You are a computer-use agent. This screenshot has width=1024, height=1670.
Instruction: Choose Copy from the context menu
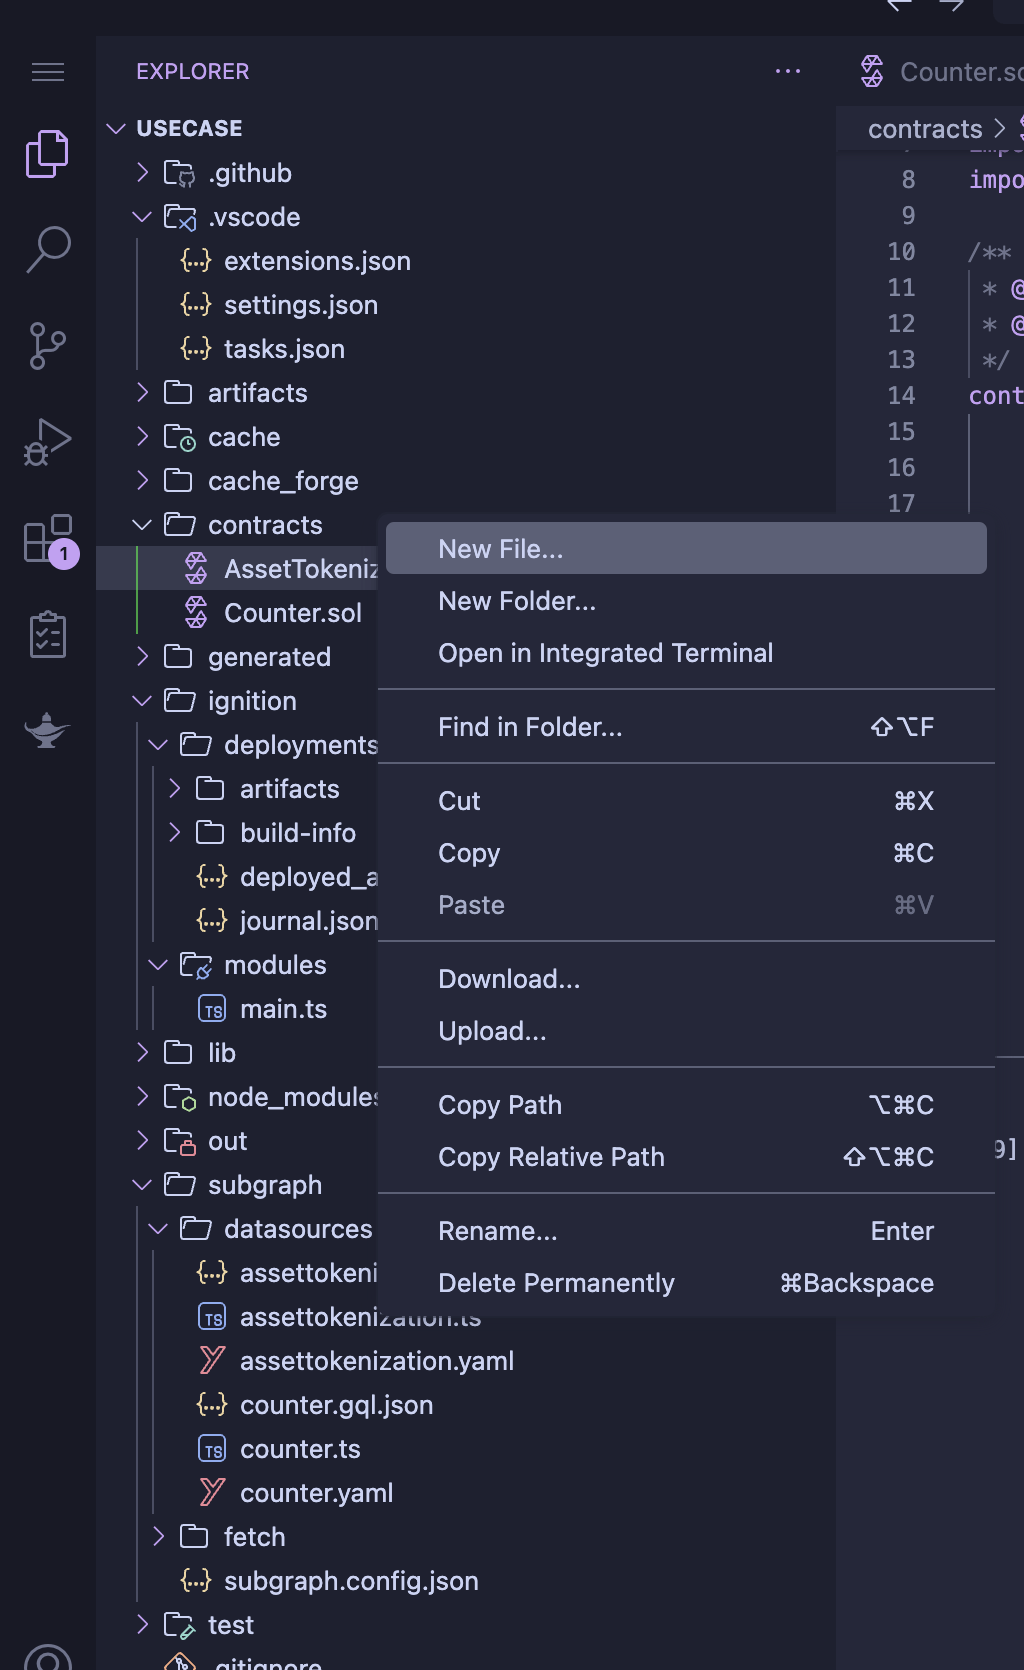[x=686, y=853]
